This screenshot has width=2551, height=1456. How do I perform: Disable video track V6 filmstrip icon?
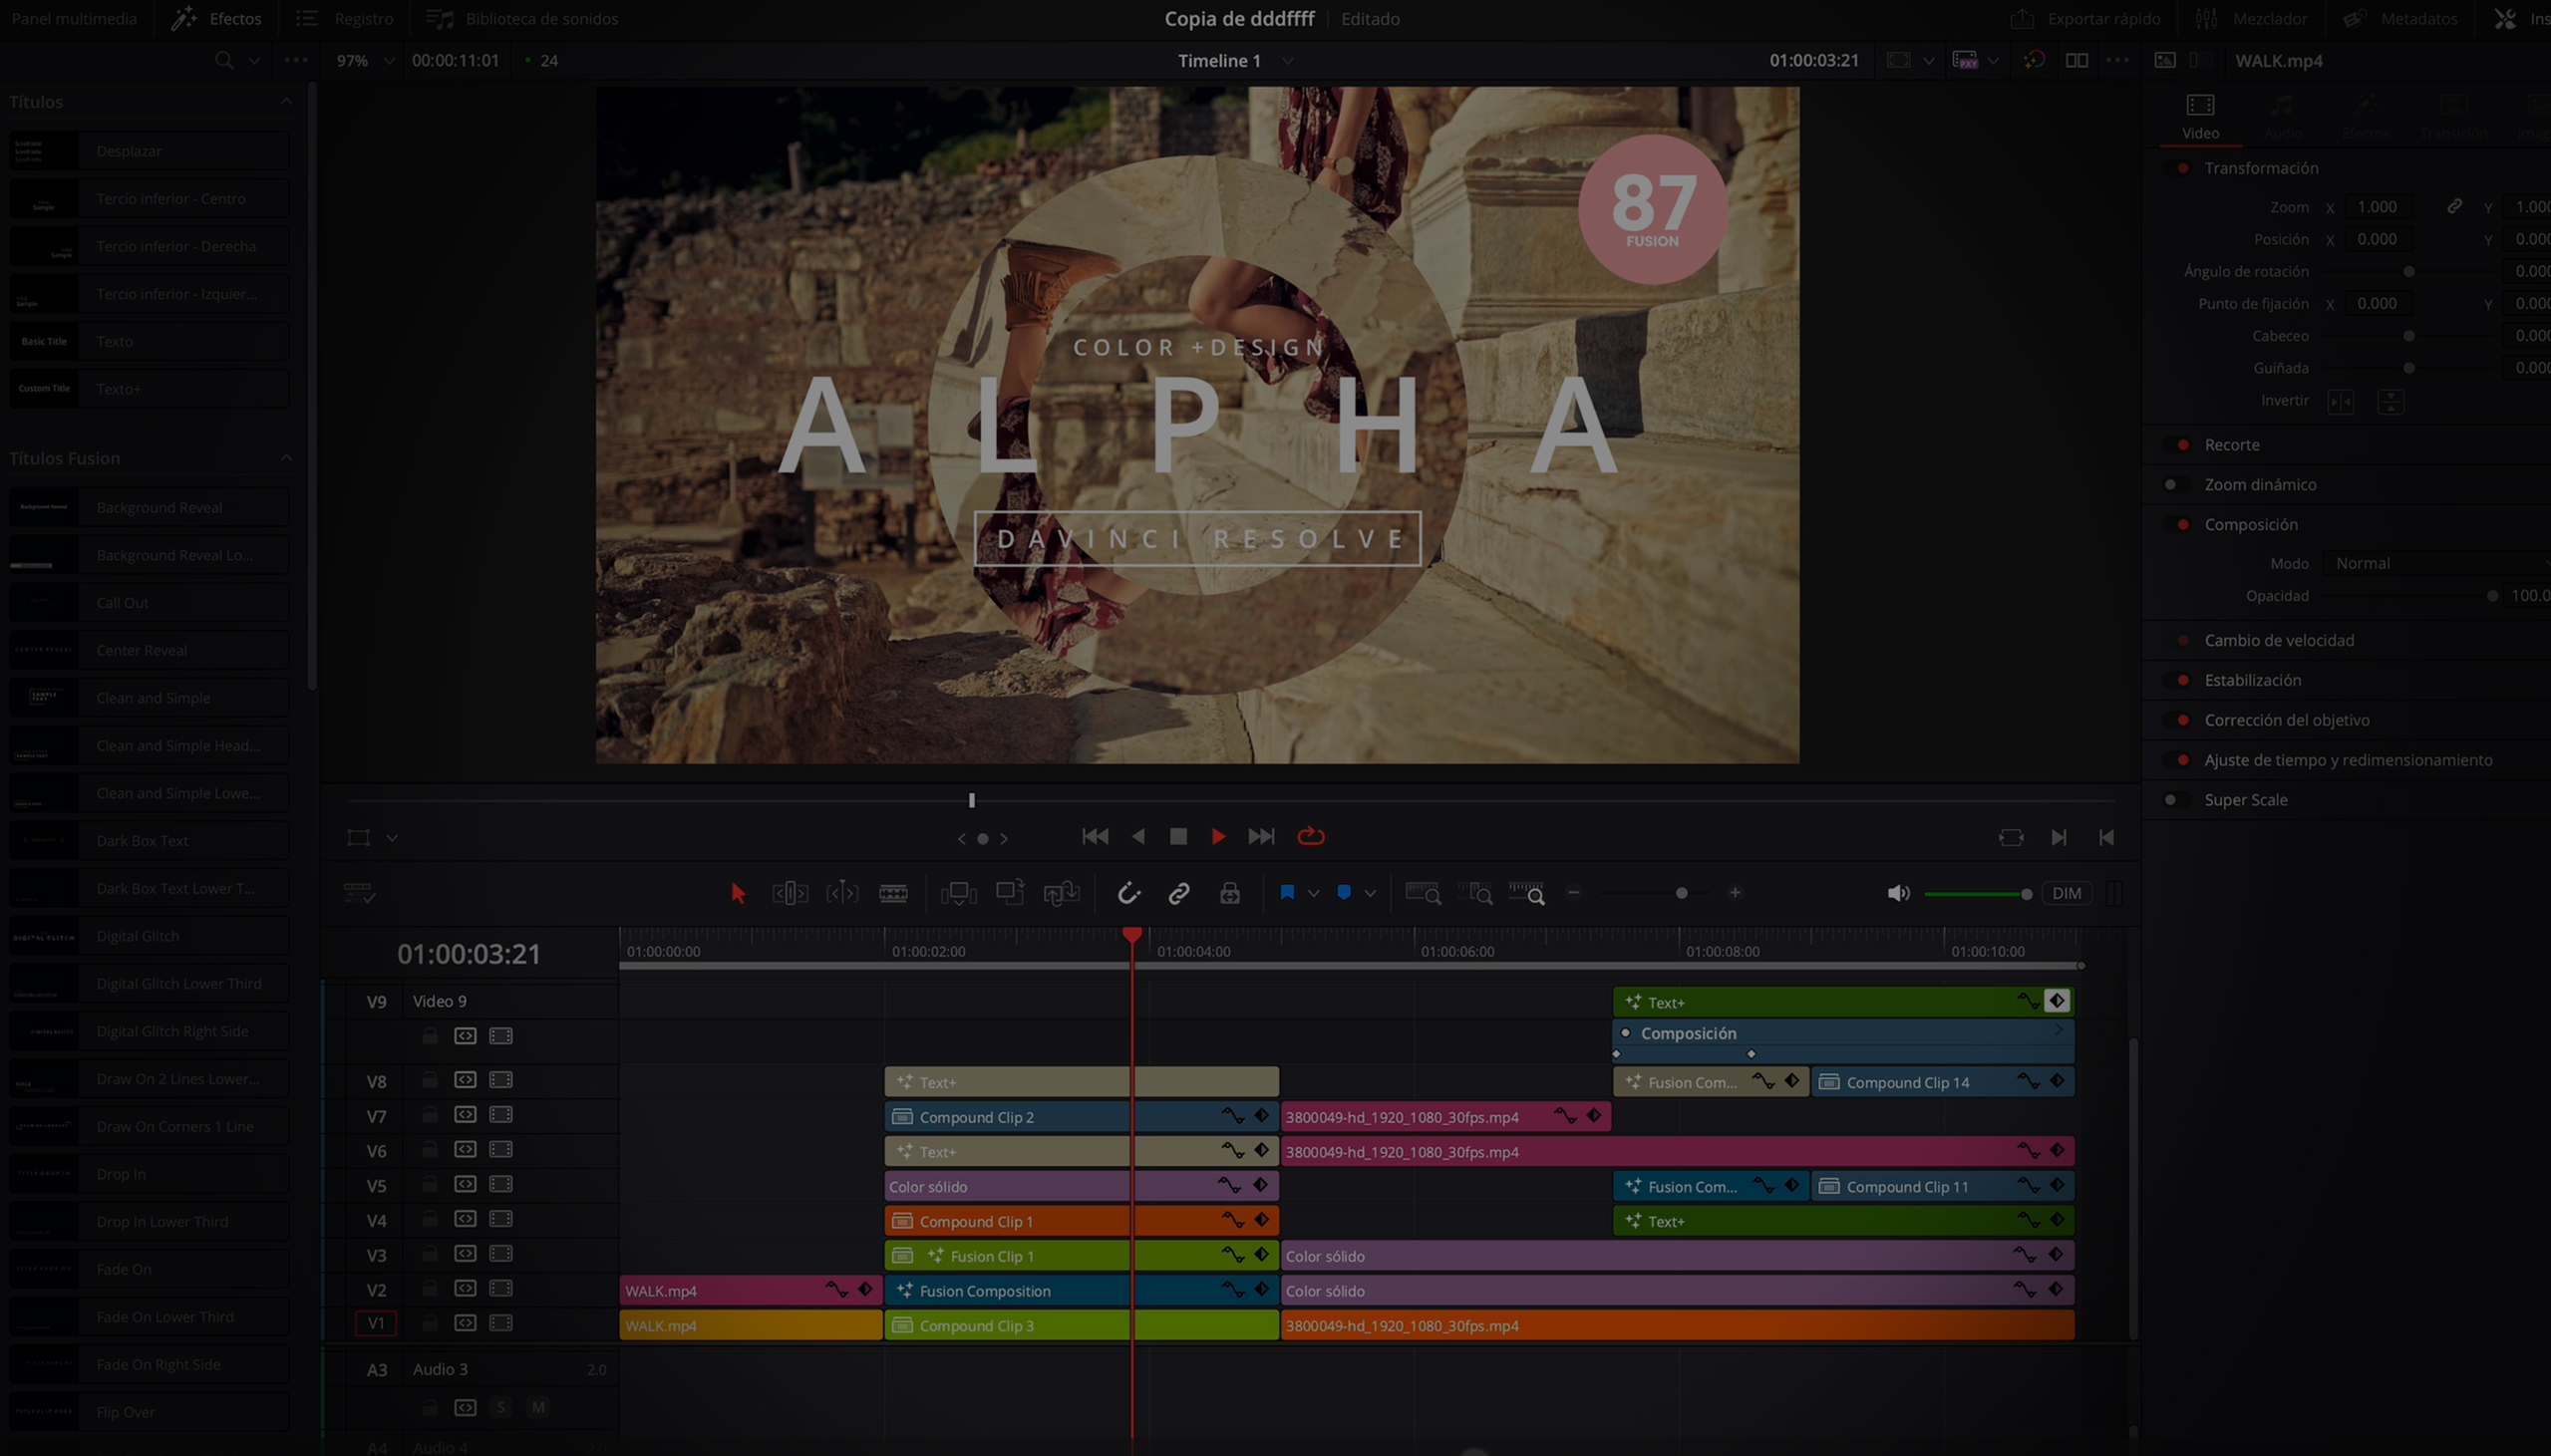pyautogui.click(x=501, y=1150)
